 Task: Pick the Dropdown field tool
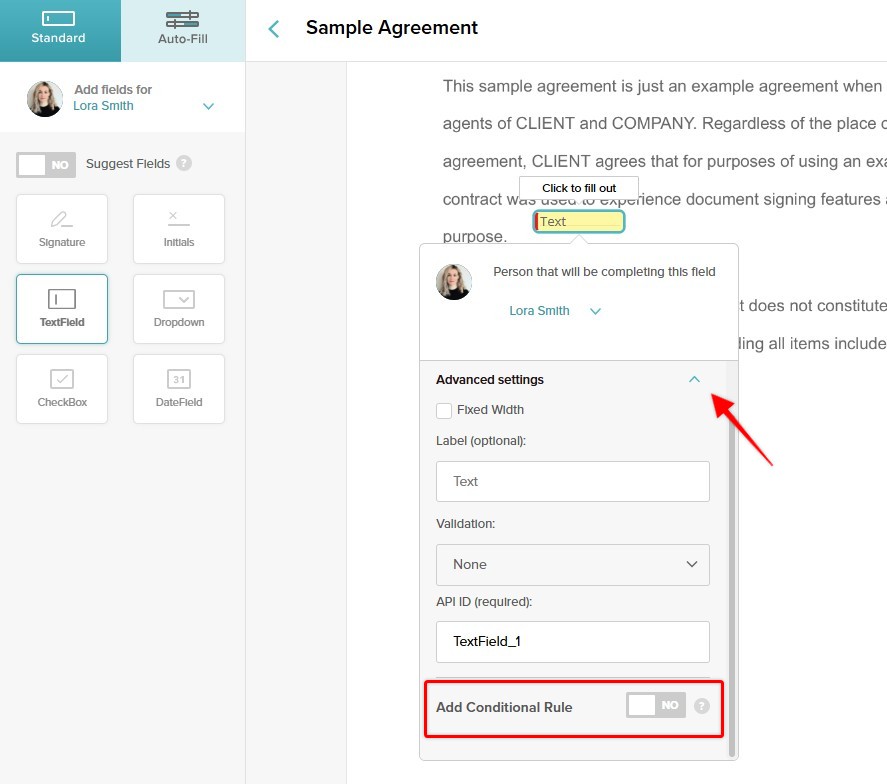pyautogui.click(x=179, y=309)
